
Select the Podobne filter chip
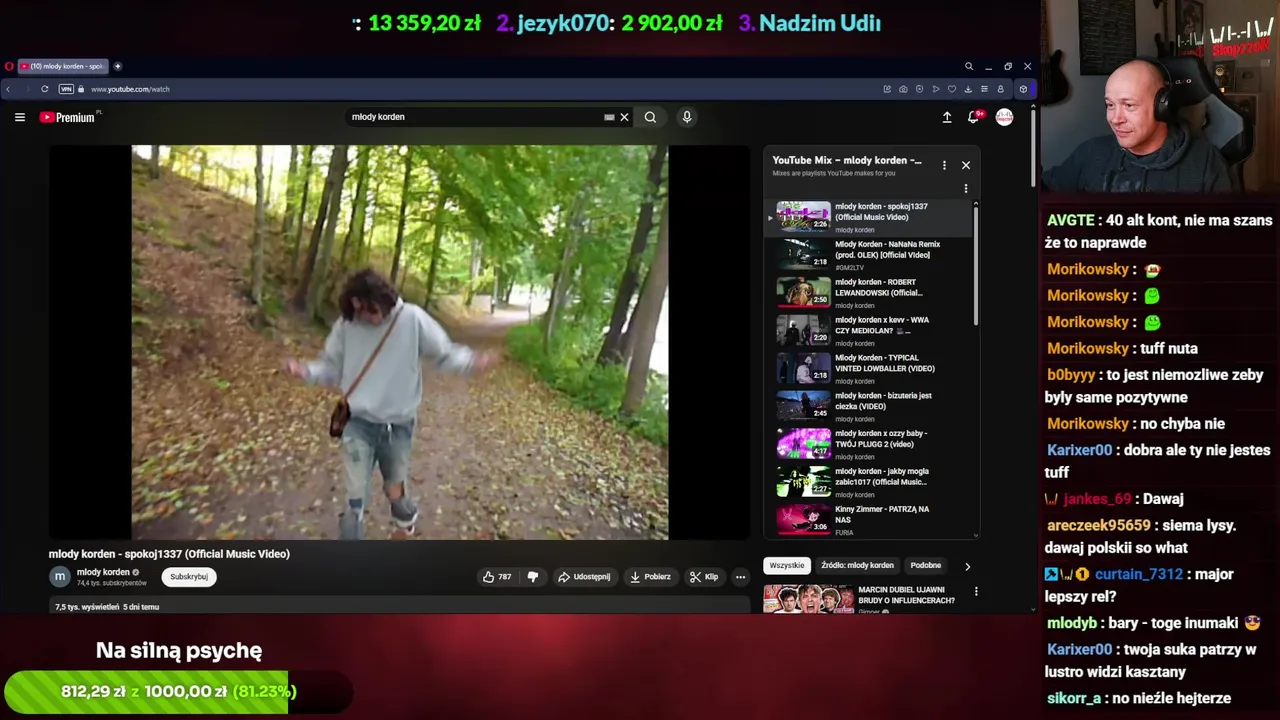pos(926,566)
